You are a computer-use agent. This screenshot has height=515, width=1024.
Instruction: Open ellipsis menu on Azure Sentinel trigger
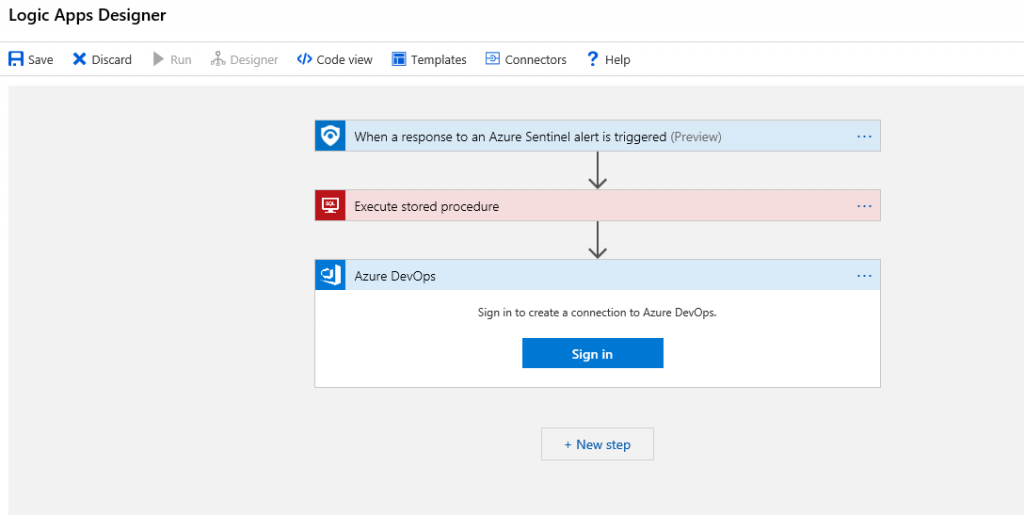864,137
